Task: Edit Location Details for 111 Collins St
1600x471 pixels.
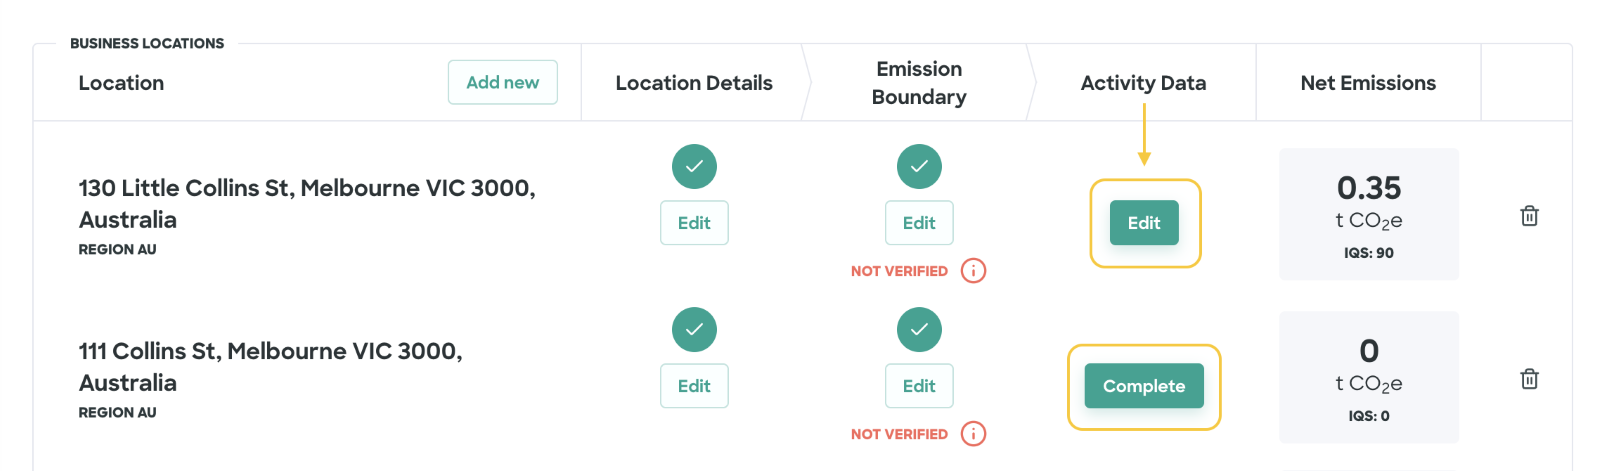Action: tap(694, 386)
